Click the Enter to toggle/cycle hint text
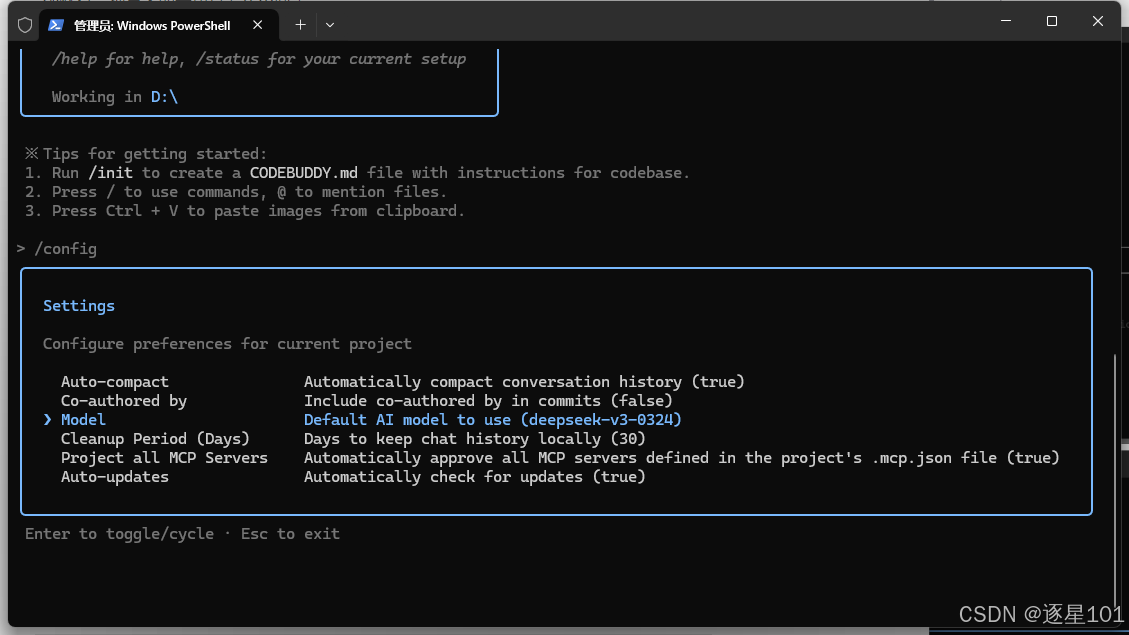This screenshot has width=1129, height=635. [x=120, y=533]
